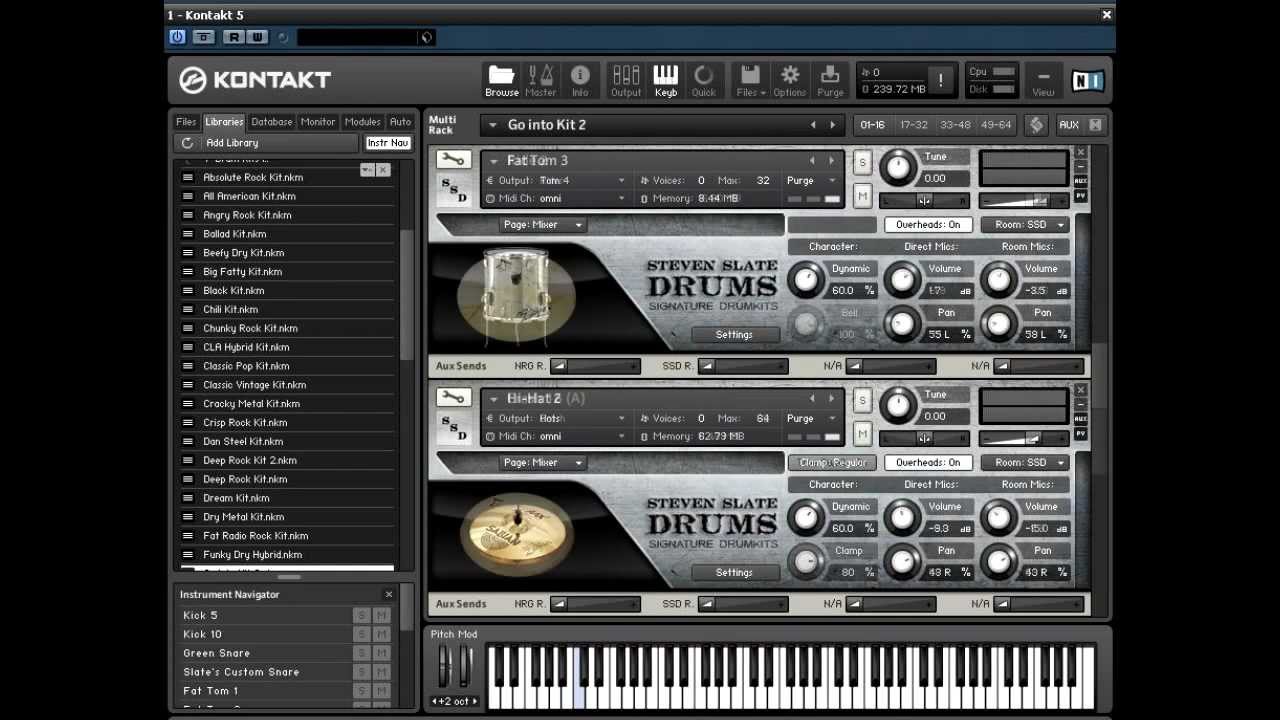Open Settings for Fat Tom 3
1280x720 pixels.
coord(734,335)
